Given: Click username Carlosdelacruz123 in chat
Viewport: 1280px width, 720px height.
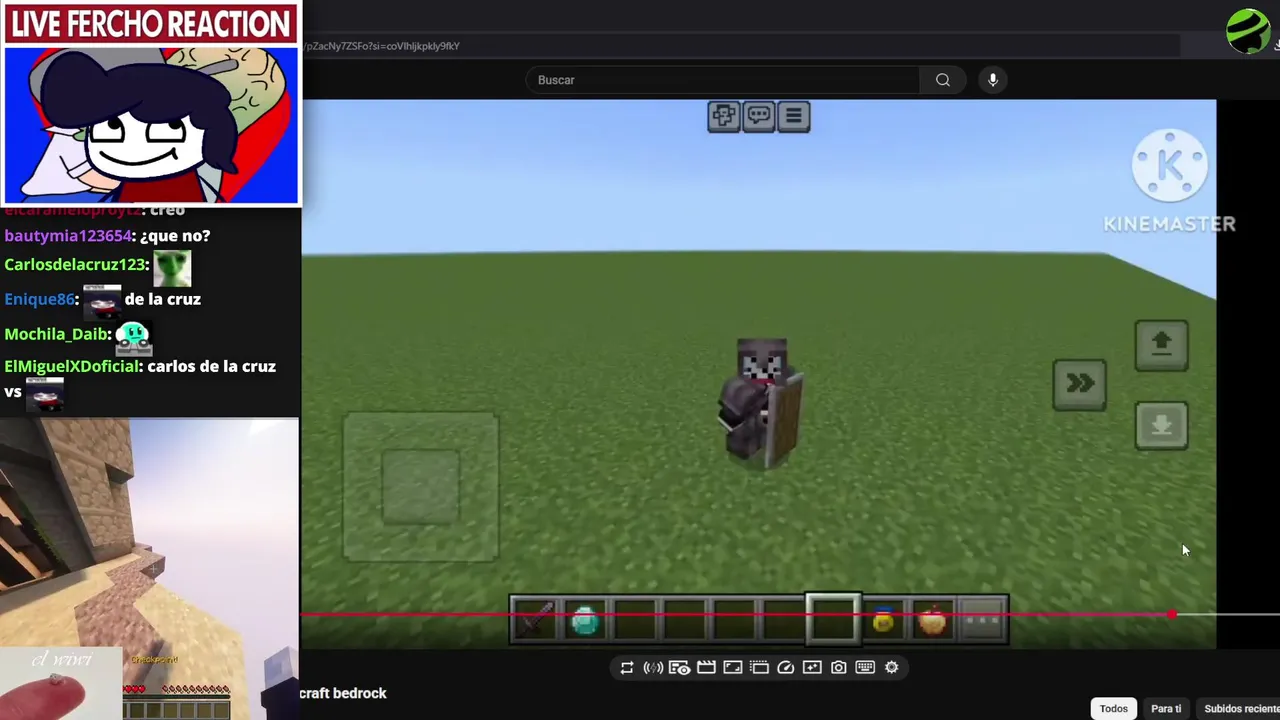Looking at the screenshot, I should tap(75, 265).
